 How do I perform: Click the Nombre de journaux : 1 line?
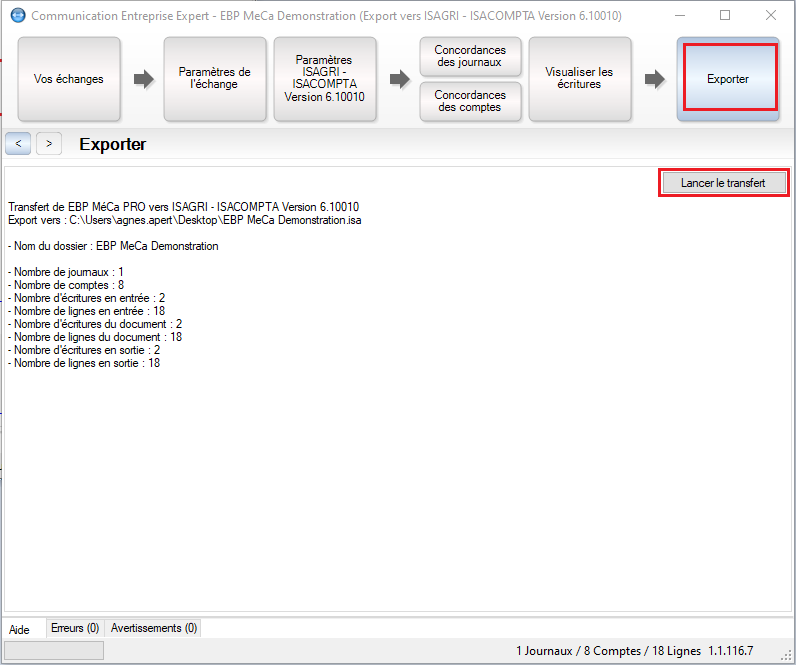click(66, 272)
